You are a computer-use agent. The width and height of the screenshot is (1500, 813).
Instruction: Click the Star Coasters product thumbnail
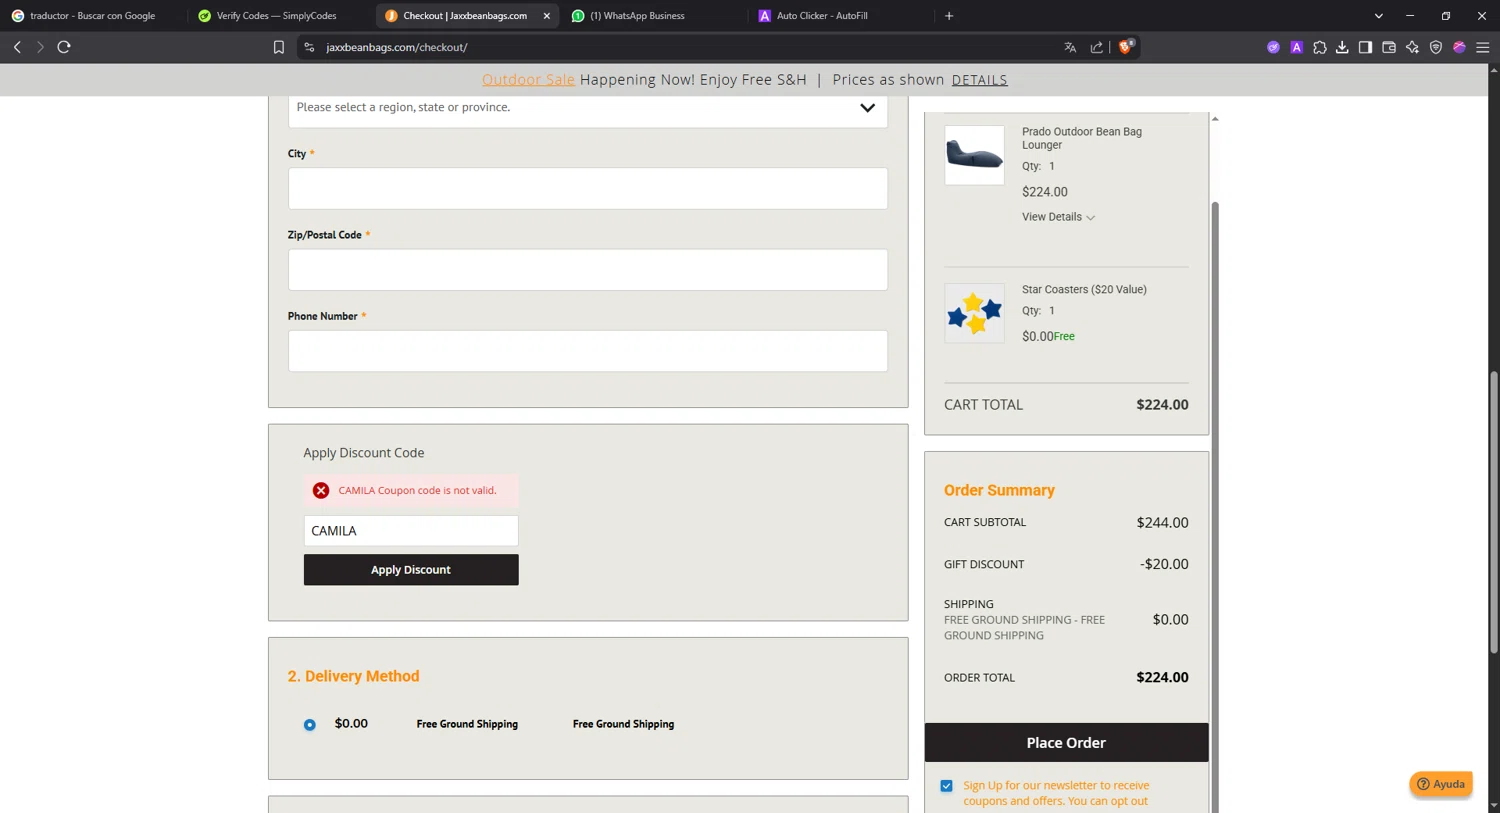974,313
